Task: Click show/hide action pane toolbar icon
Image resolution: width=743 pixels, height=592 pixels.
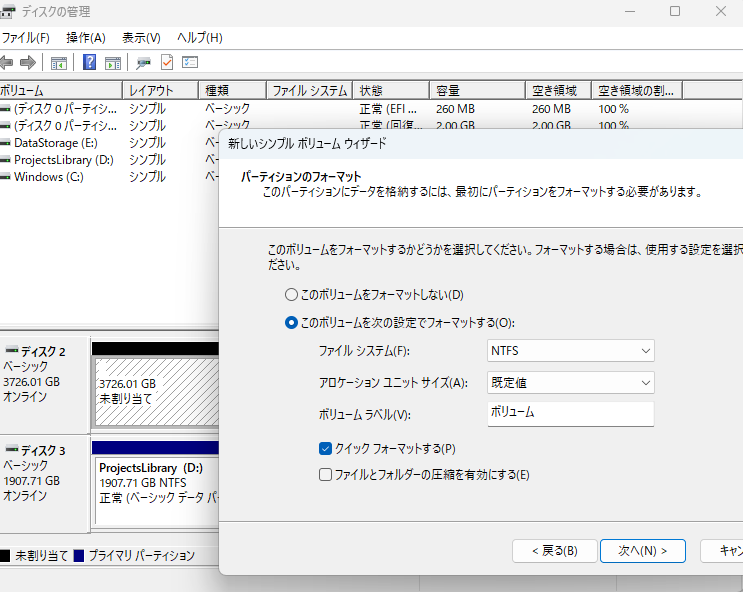Action: [113, 62]
